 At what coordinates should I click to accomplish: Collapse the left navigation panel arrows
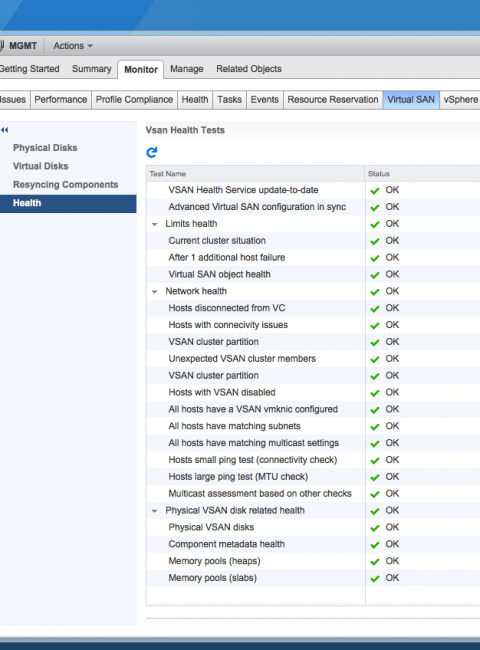5,130
